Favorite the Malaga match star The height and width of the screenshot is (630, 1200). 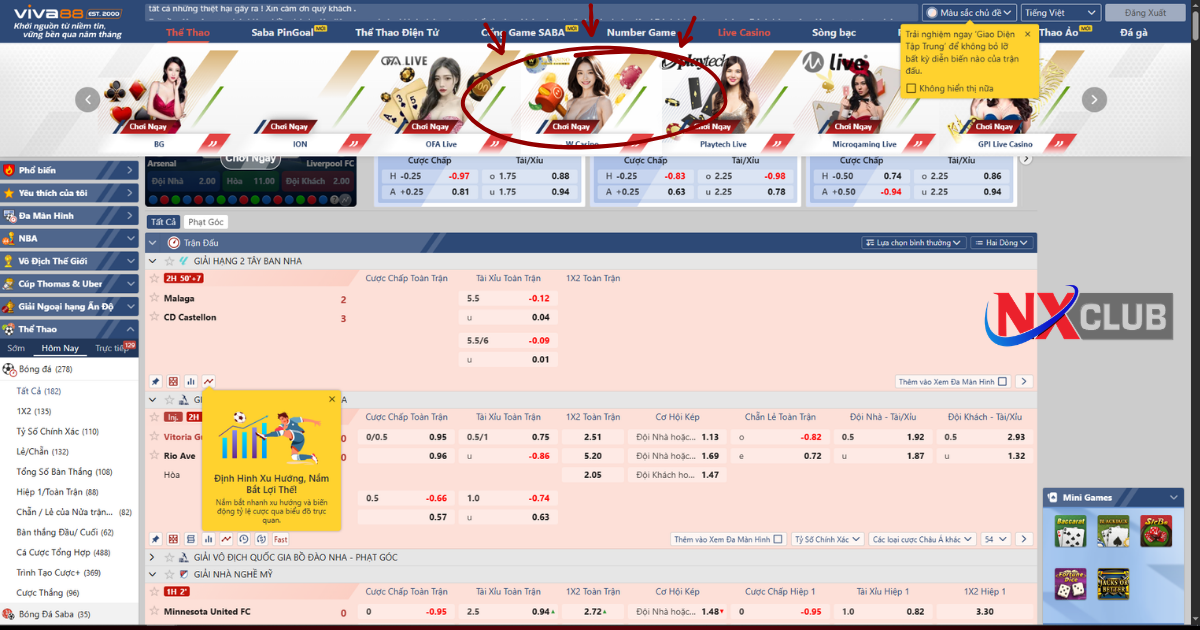click(155, 298)
